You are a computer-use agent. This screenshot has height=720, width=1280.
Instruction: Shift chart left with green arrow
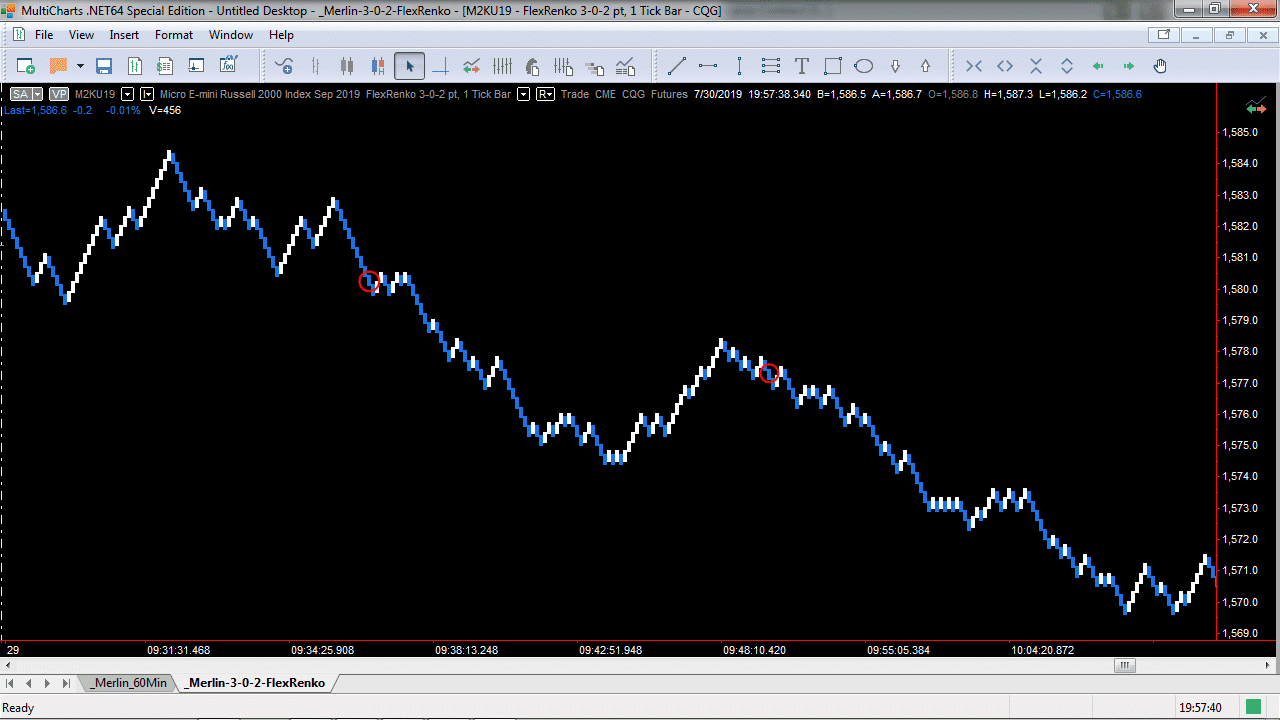coord(1098,66)
